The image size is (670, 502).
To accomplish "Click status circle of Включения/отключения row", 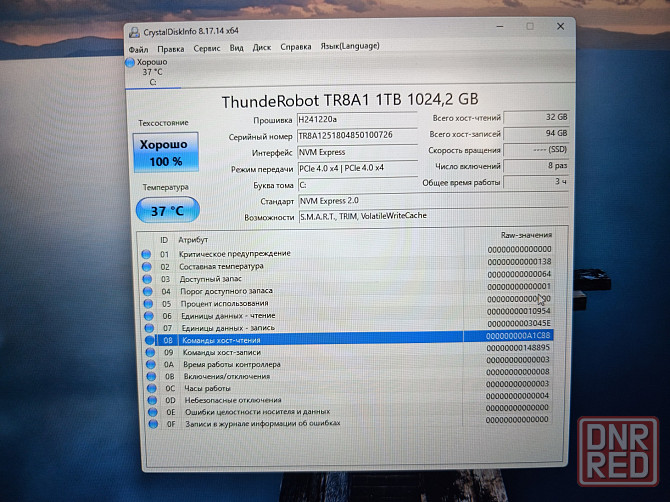I will pyautogui.click(x=151, y=376).
